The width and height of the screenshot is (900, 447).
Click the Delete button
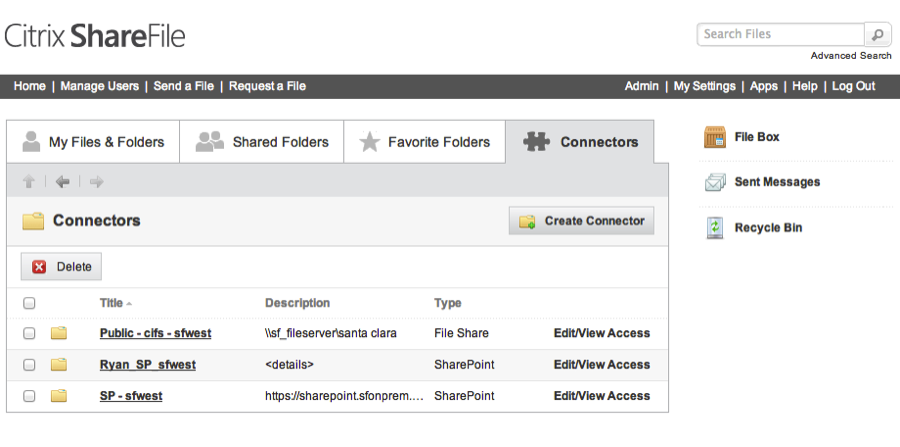[62, 267]
